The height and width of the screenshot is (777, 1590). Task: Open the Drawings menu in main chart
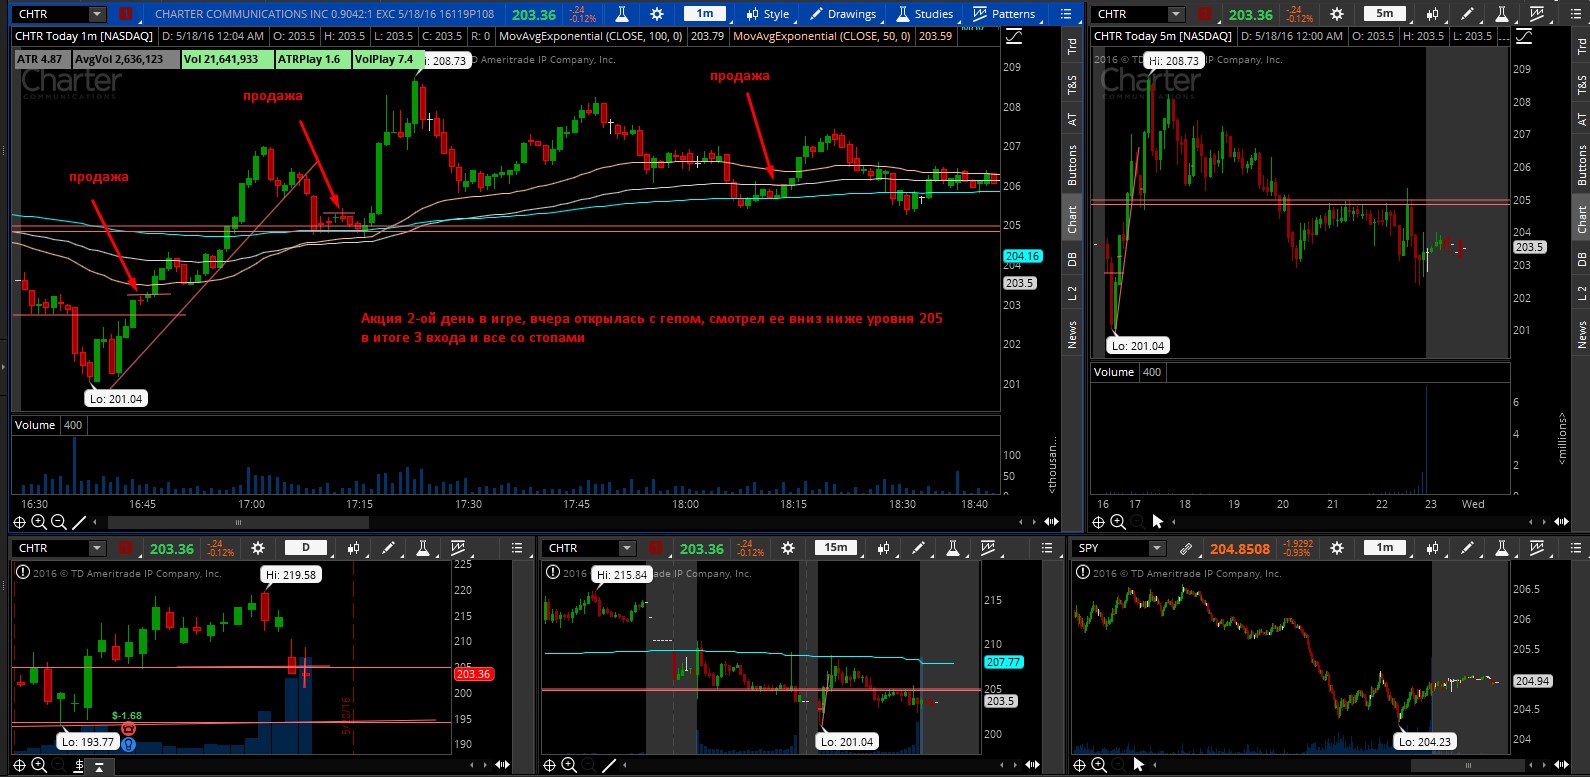pos(842,14)
